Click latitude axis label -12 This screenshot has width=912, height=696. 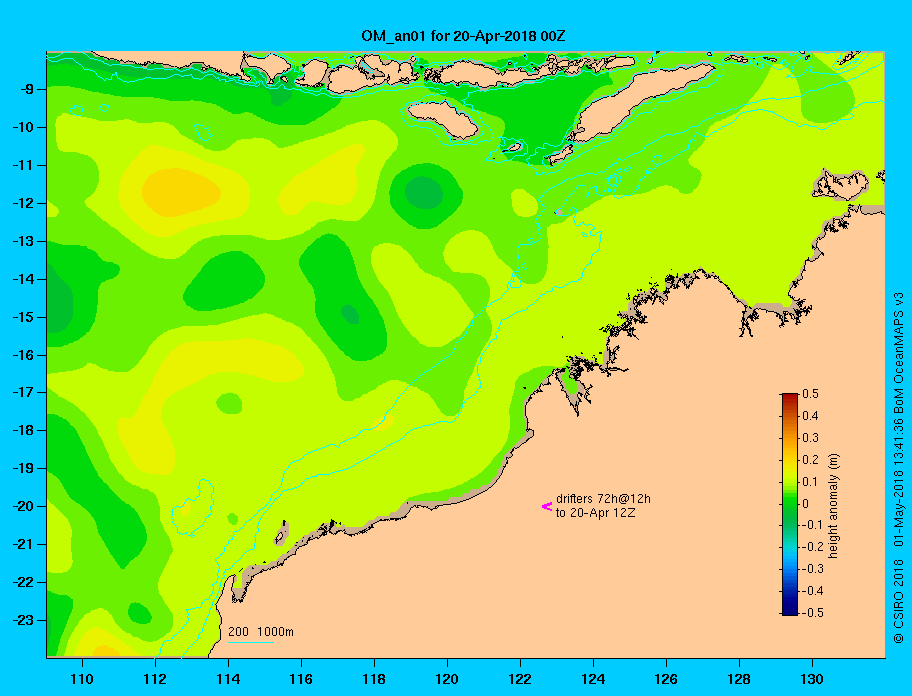pyautogui.click(x=22, y=204)
